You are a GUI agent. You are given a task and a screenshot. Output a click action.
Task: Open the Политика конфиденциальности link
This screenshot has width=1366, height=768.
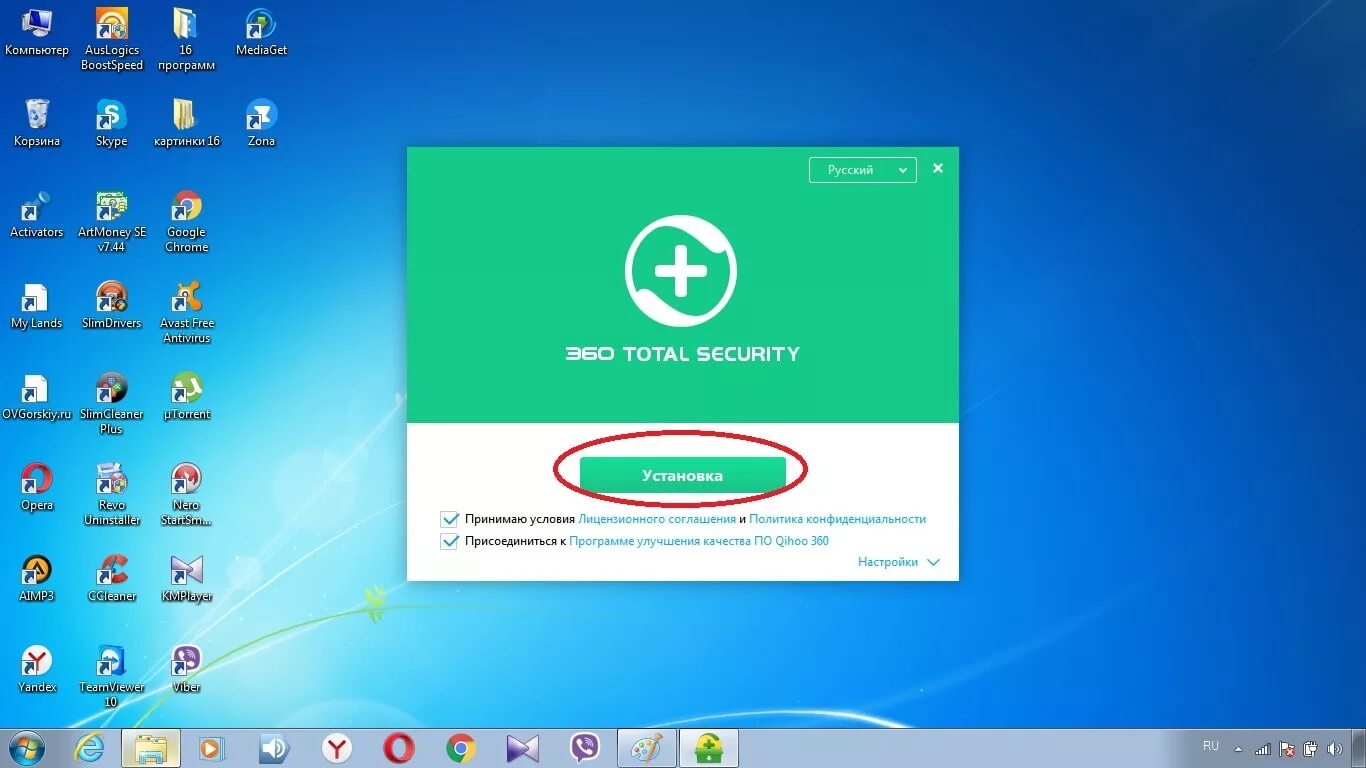click(837, 519)
